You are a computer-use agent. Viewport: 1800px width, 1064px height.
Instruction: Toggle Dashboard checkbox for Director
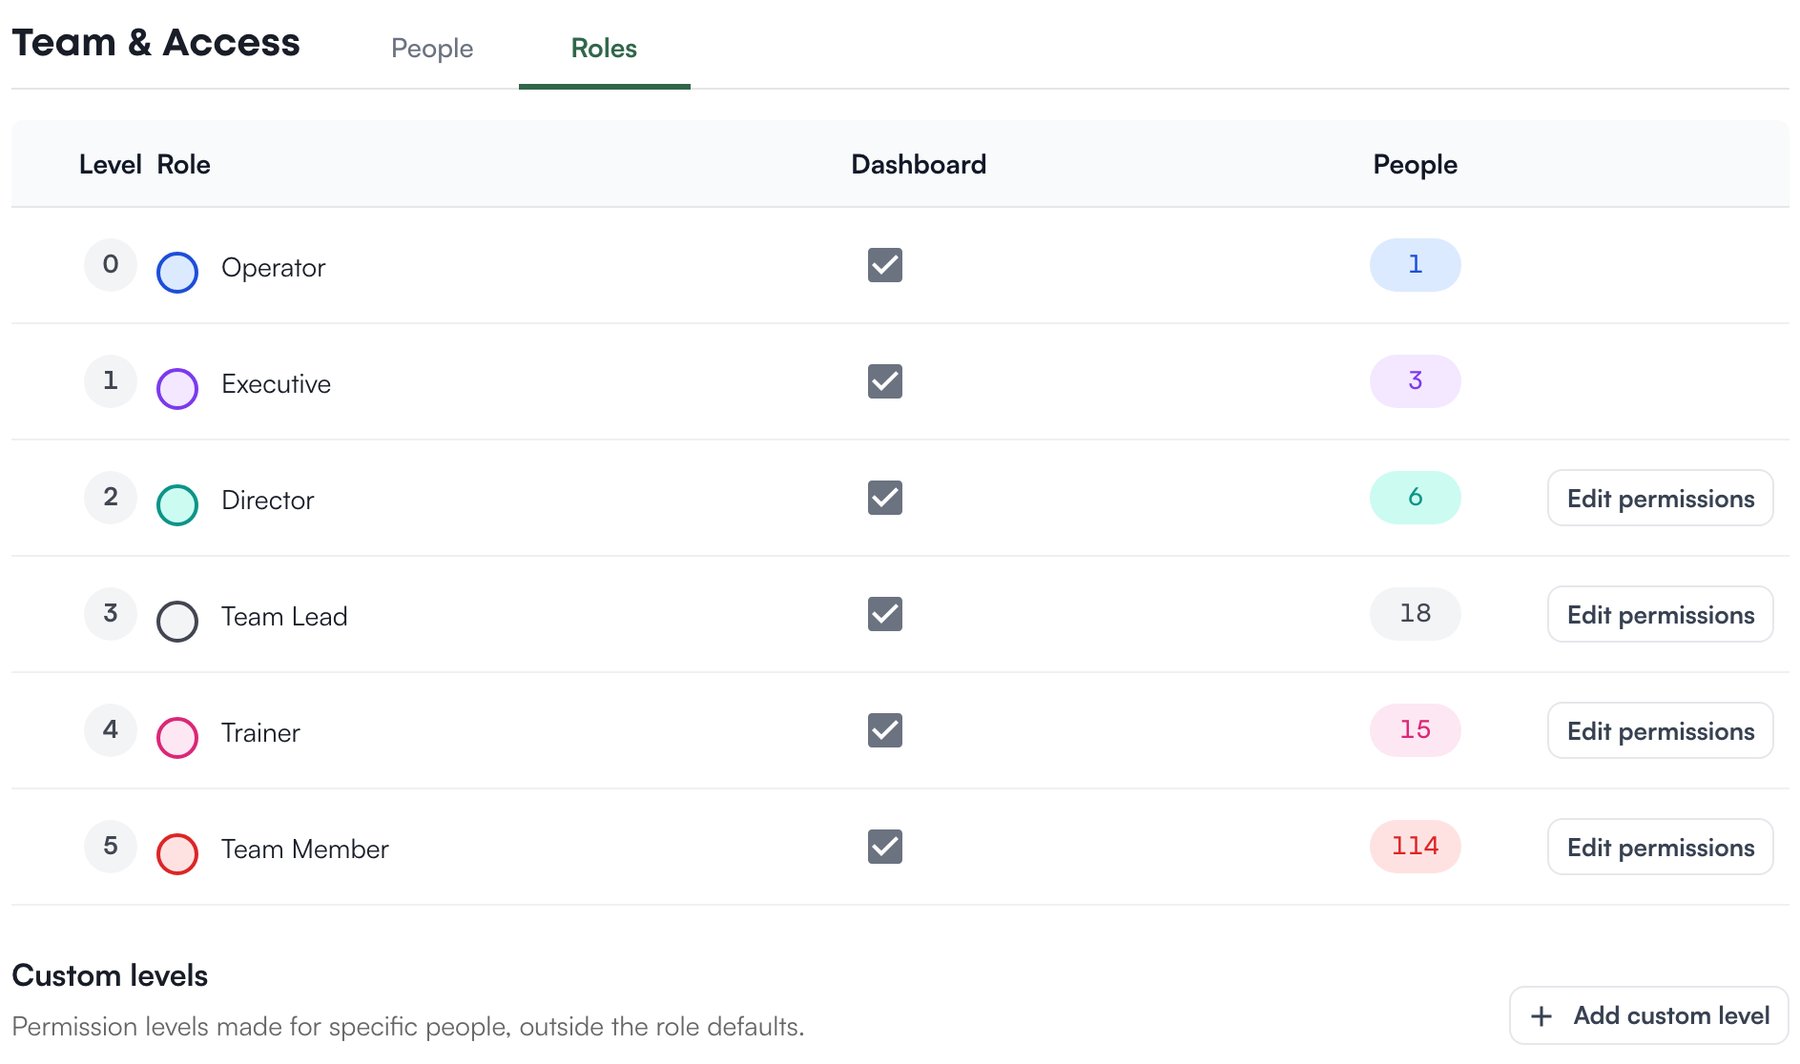click(885, 497)
